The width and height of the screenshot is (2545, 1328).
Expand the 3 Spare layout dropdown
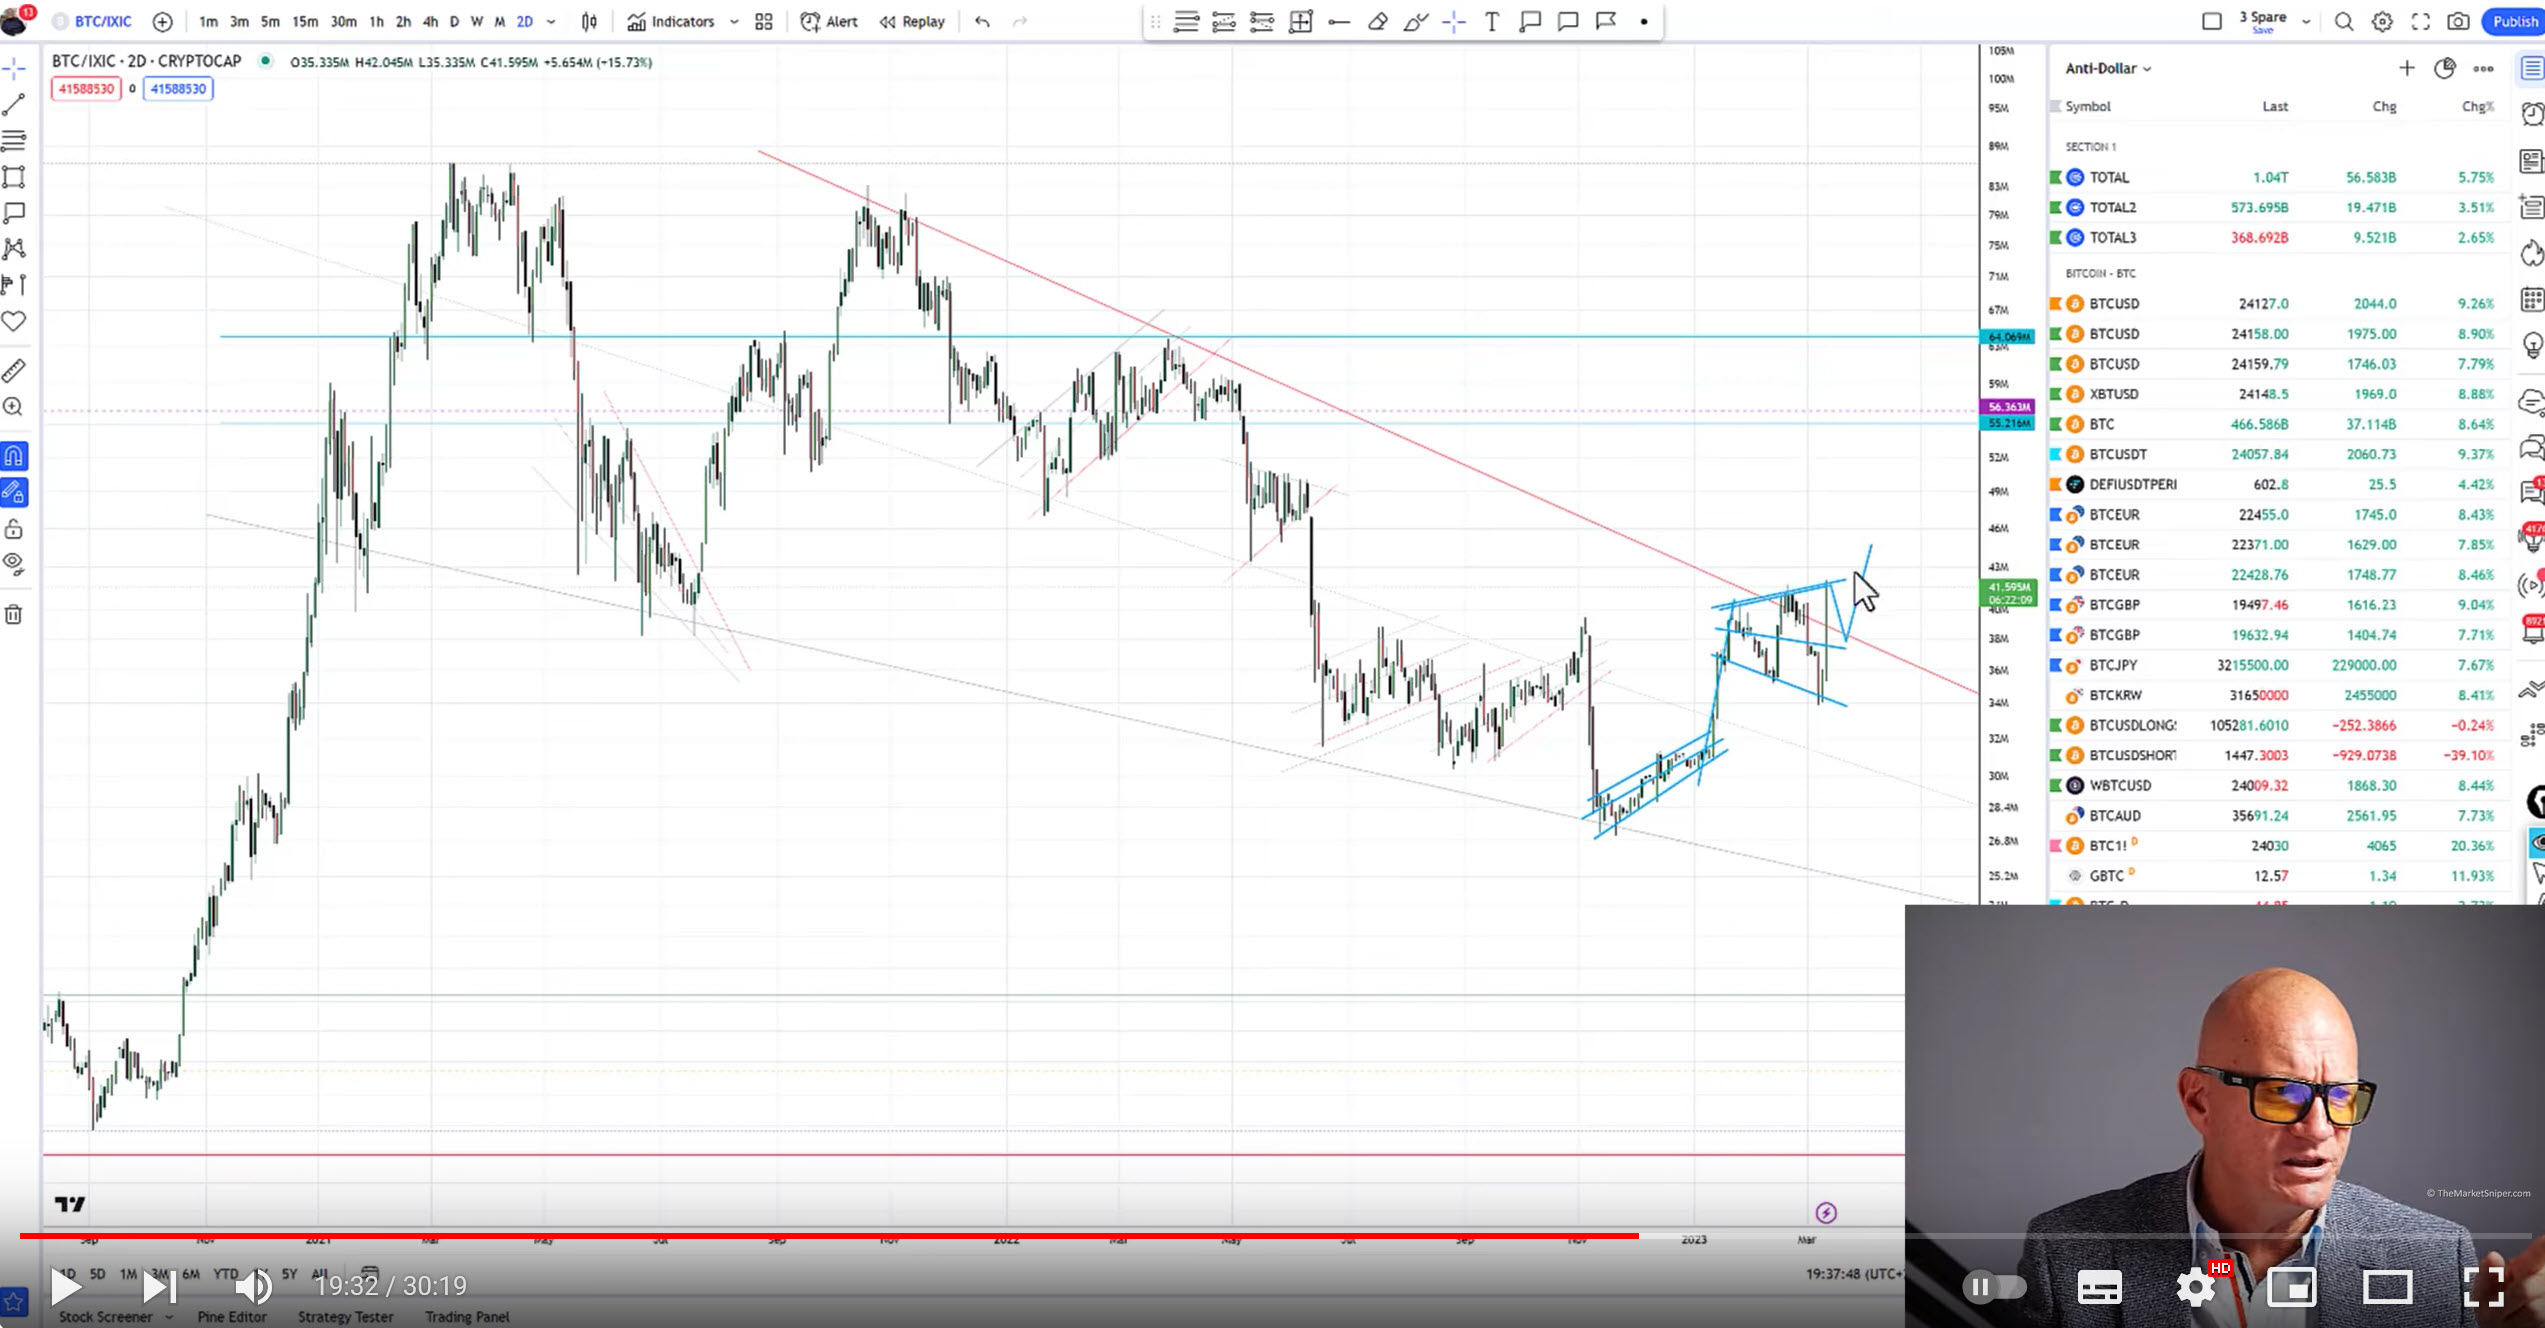coord(2306,21)
